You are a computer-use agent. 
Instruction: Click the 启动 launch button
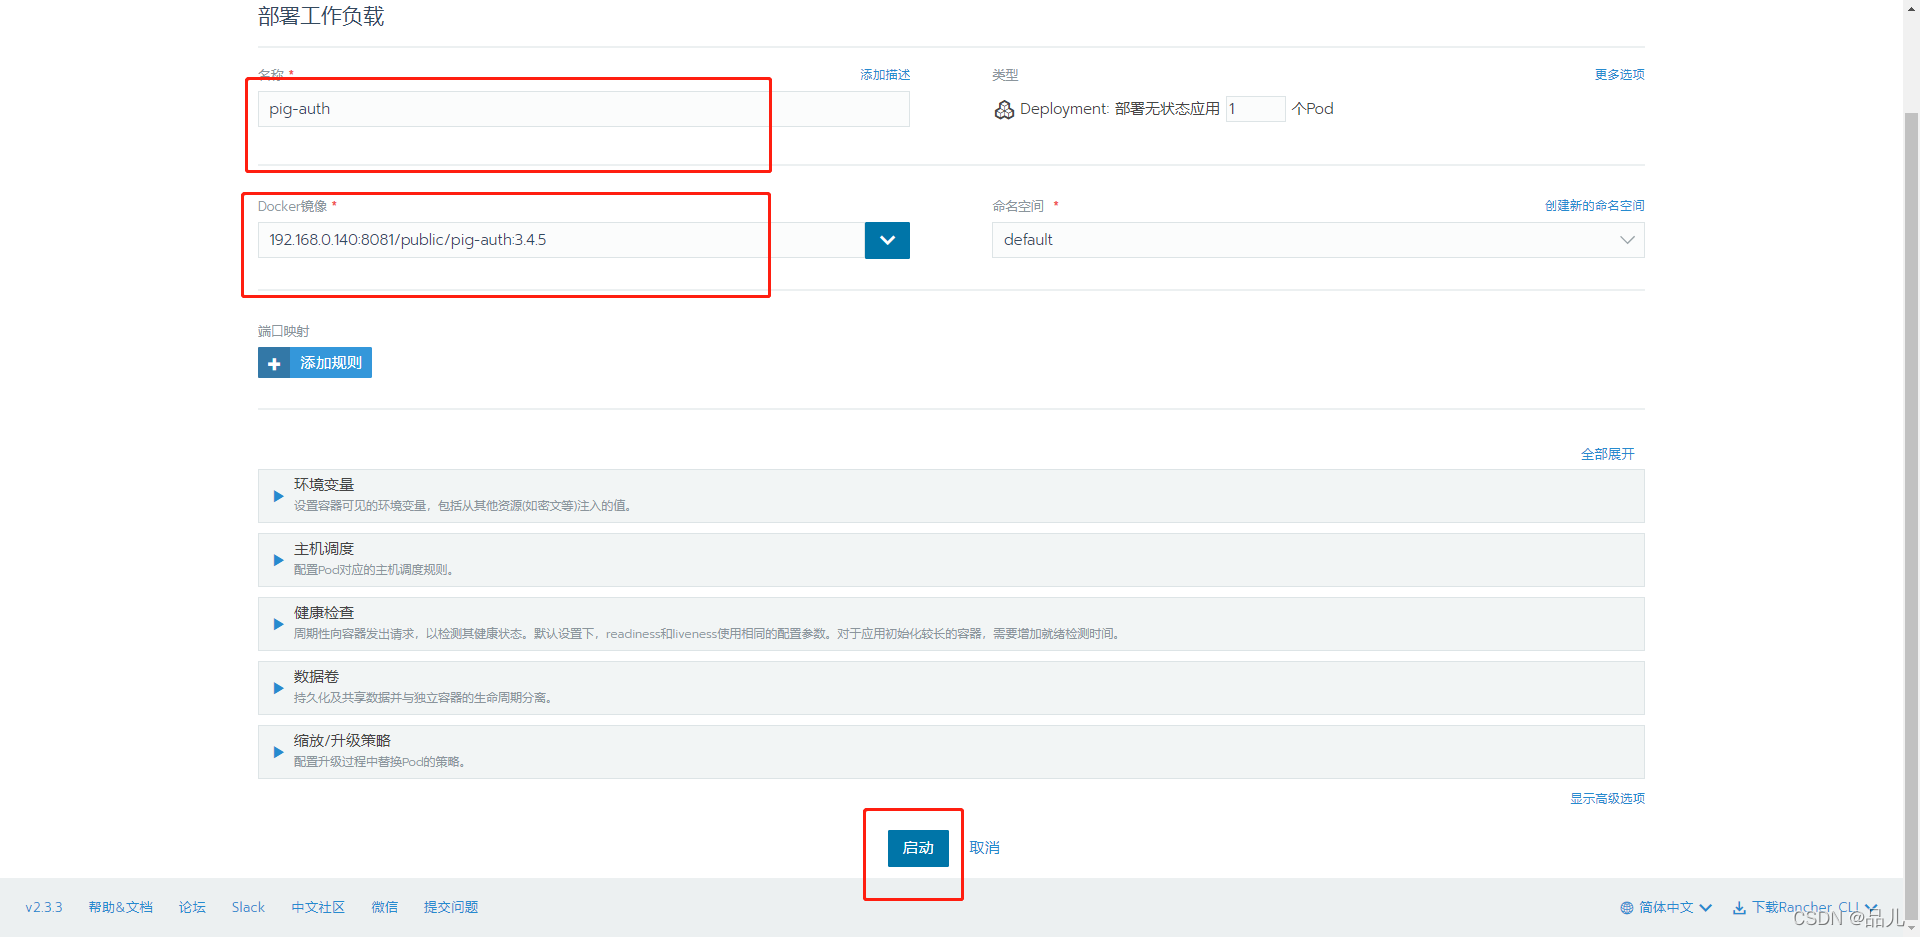tap(918, 848)
